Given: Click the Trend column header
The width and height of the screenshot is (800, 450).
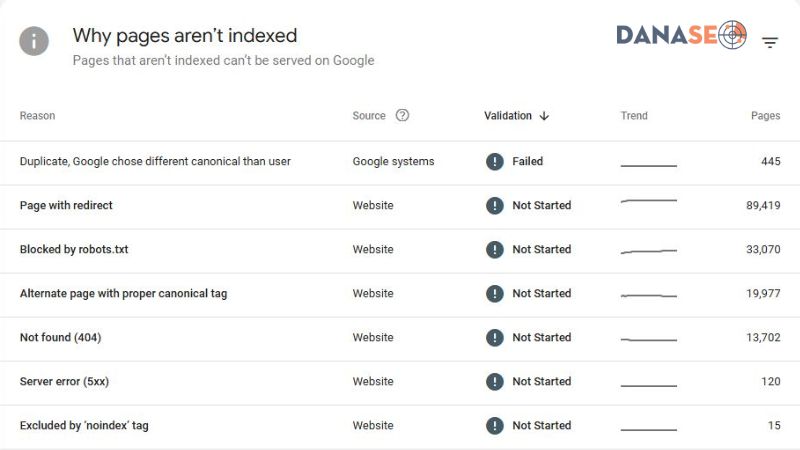Looking at the screenshot, I should [634, 116].
